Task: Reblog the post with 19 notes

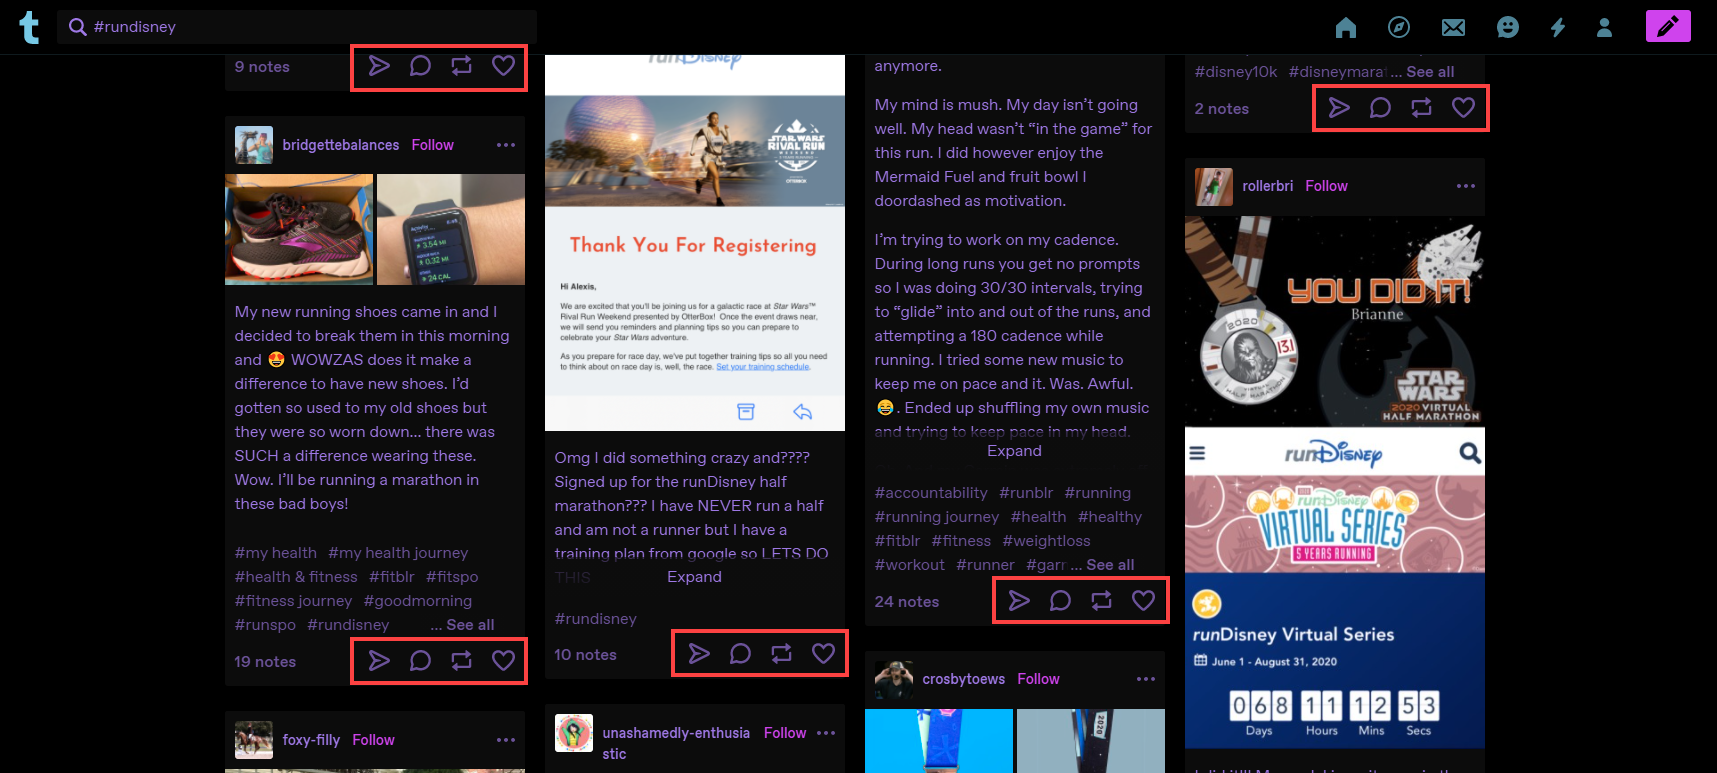Action: [461, 661]
